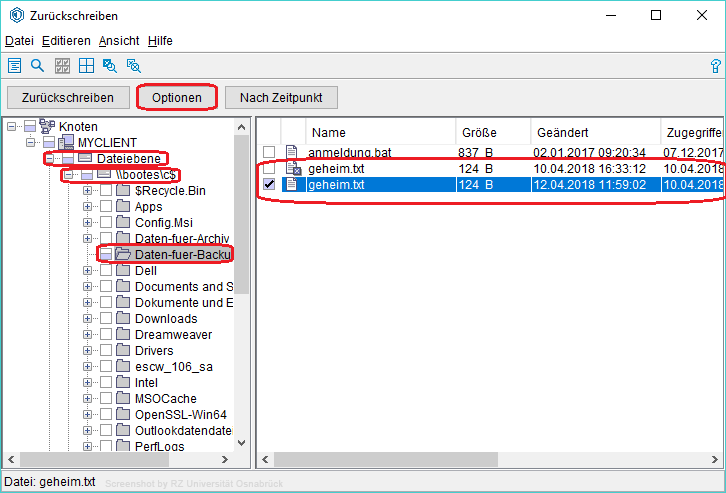Click the Knoten network root icon
Viewport: 726px width, 493px height.
tap(46, 127)
